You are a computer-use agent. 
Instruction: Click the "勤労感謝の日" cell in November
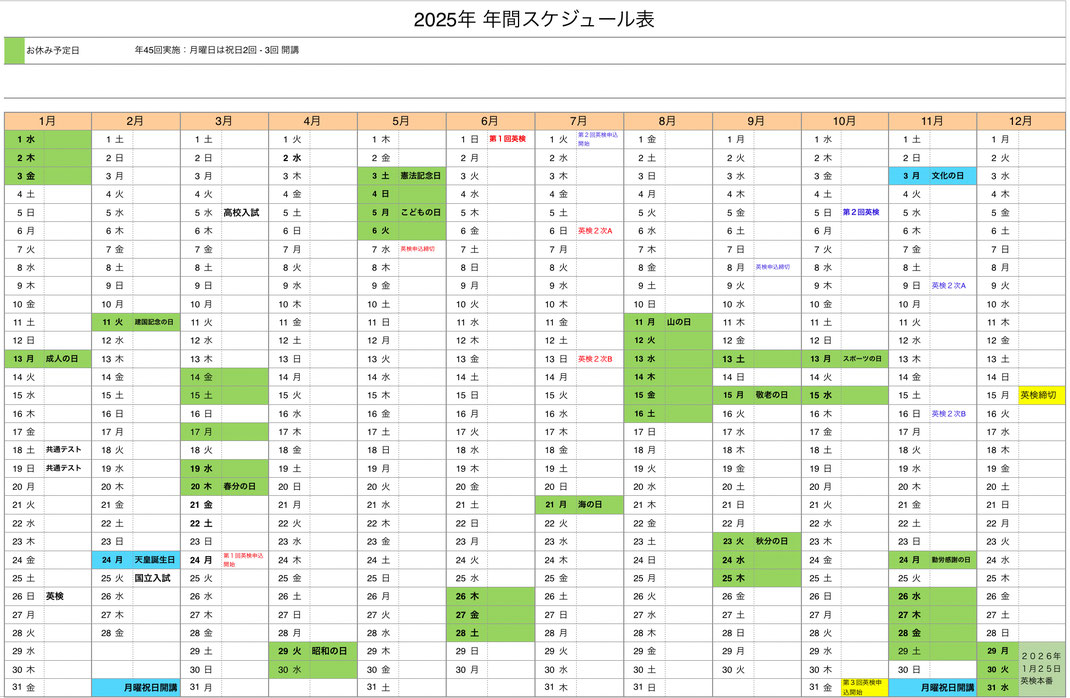[951, 560]
